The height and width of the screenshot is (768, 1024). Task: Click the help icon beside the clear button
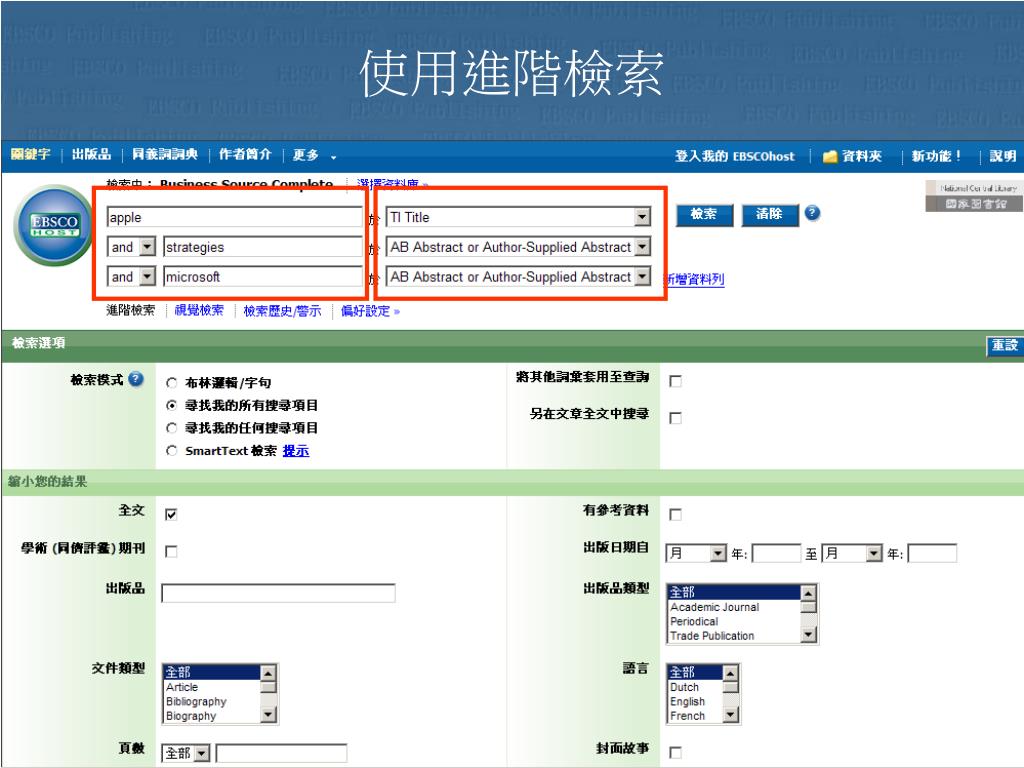(812, 214)
